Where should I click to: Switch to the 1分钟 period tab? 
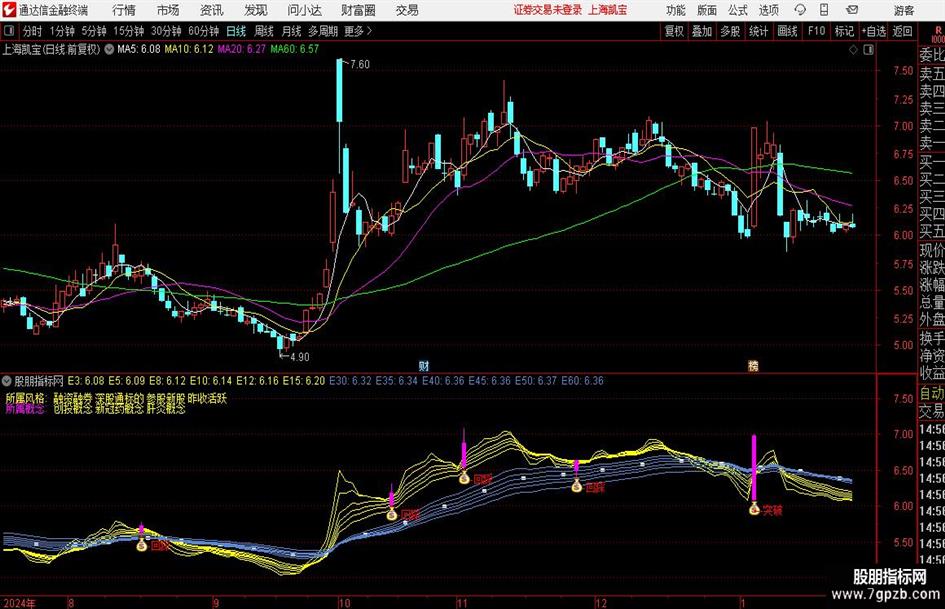pyautogui.click(x=62, y=31)
